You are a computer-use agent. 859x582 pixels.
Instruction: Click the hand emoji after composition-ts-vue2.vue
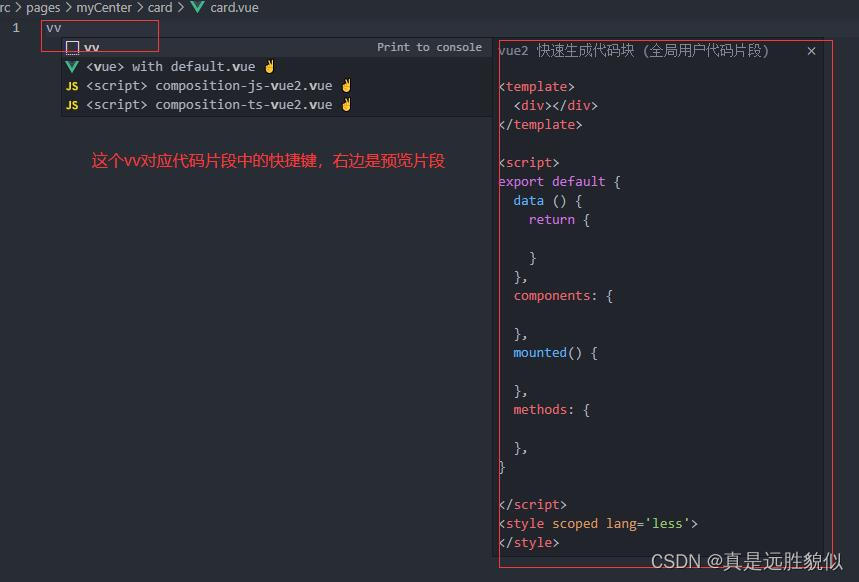pyautogui.click(x=345, y=104)
